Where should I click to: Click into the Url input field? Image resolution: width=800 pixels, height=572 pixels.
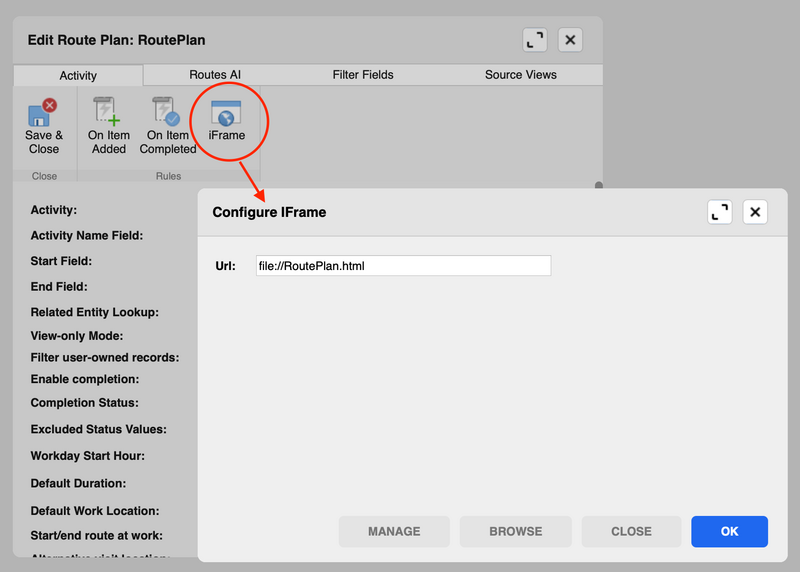point(403,266)
